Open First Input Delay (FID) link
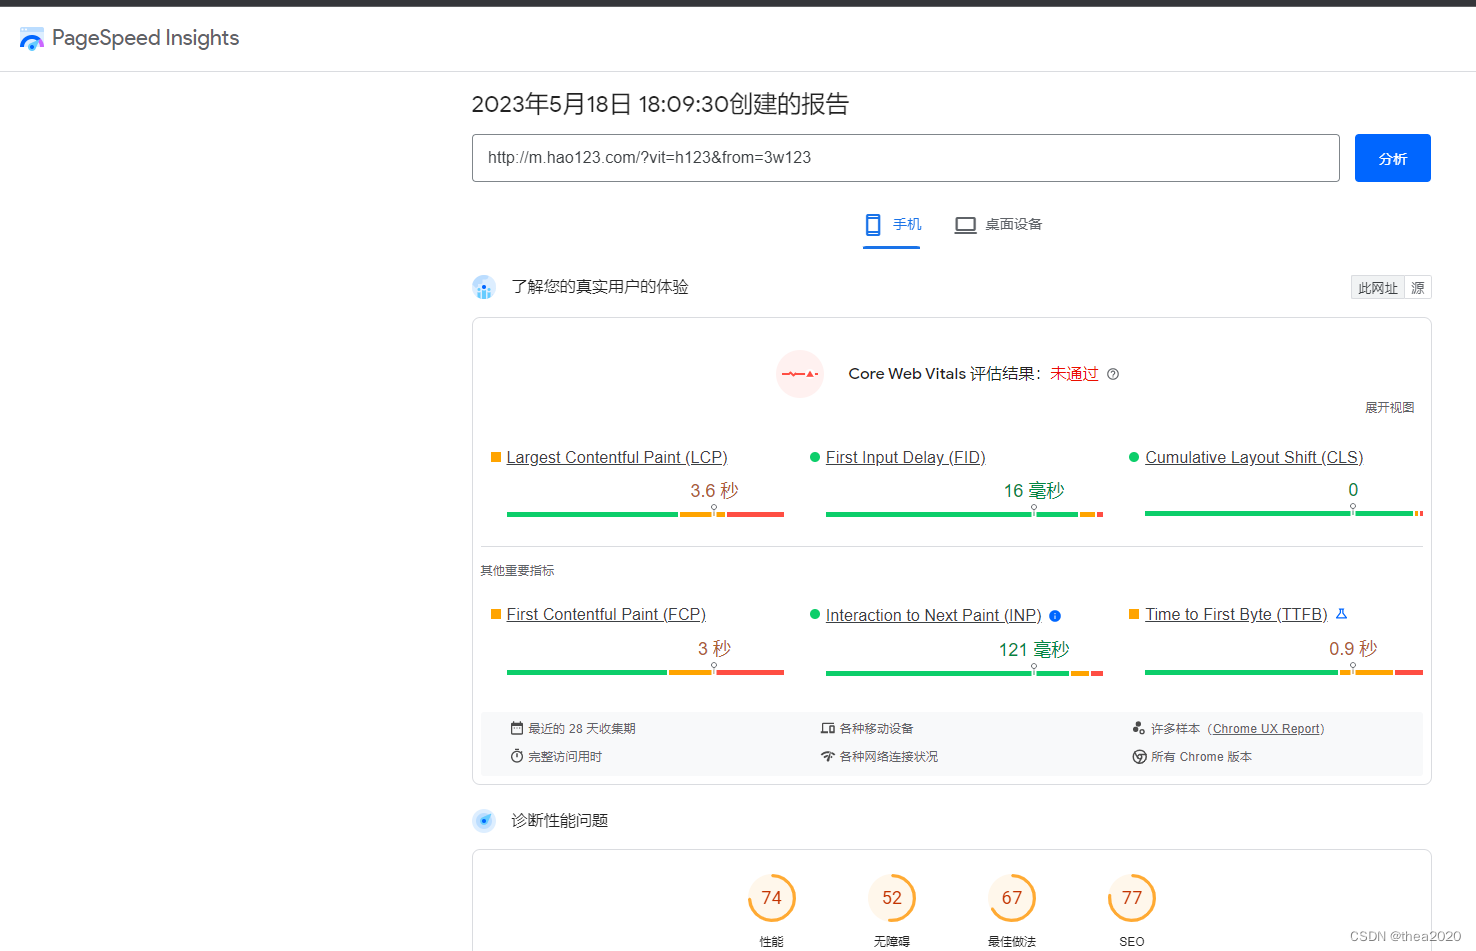 [x=906, y=457]
